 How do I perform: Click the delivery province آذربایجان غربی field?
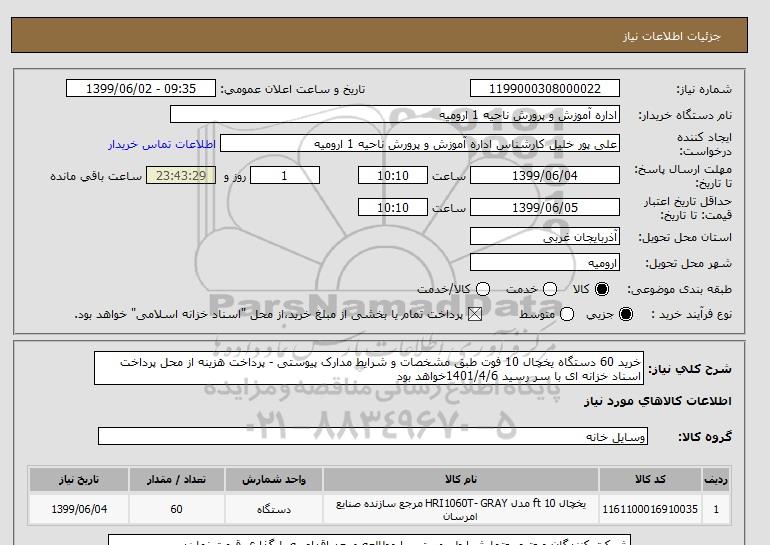(545, 237)
